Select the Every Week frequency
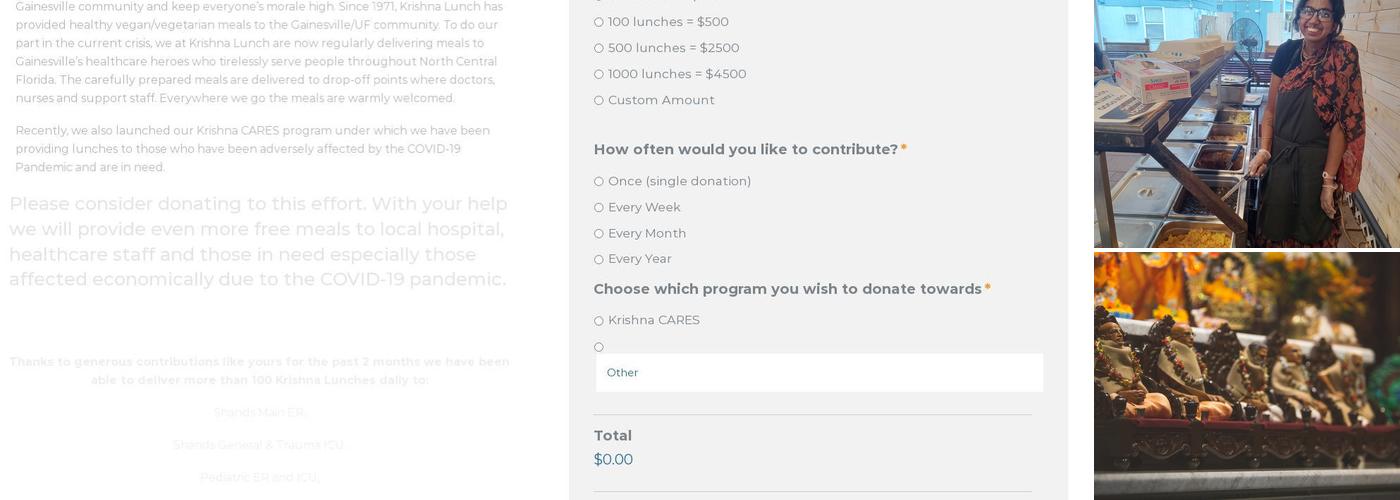1400x500 pixels. pyautogui.click(x=599, y=208)
